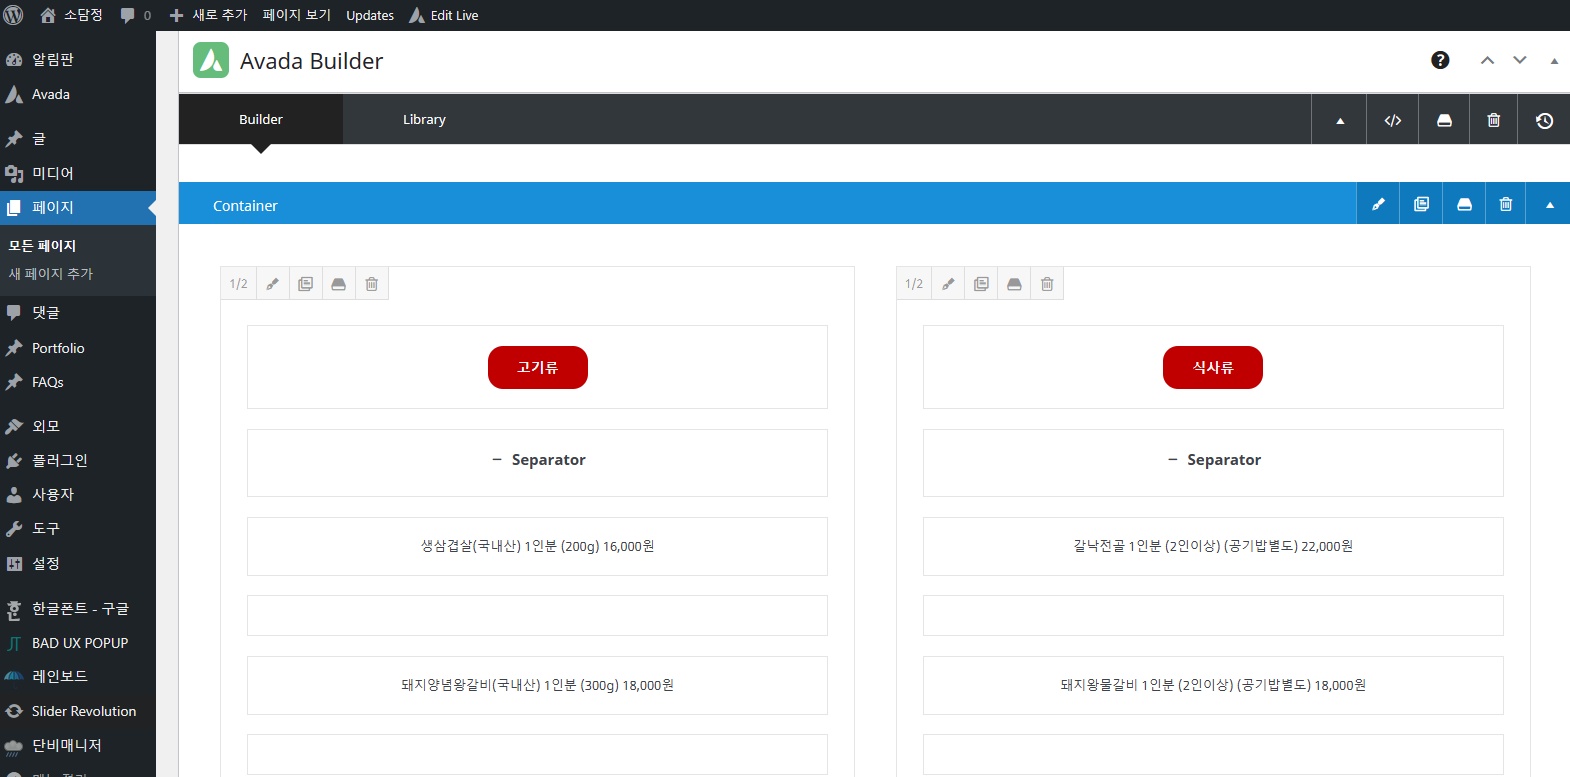This screenshot has height=777, width=1570.
Task: Change left column 1/2 size selector
Action: (x=238, y=284)
